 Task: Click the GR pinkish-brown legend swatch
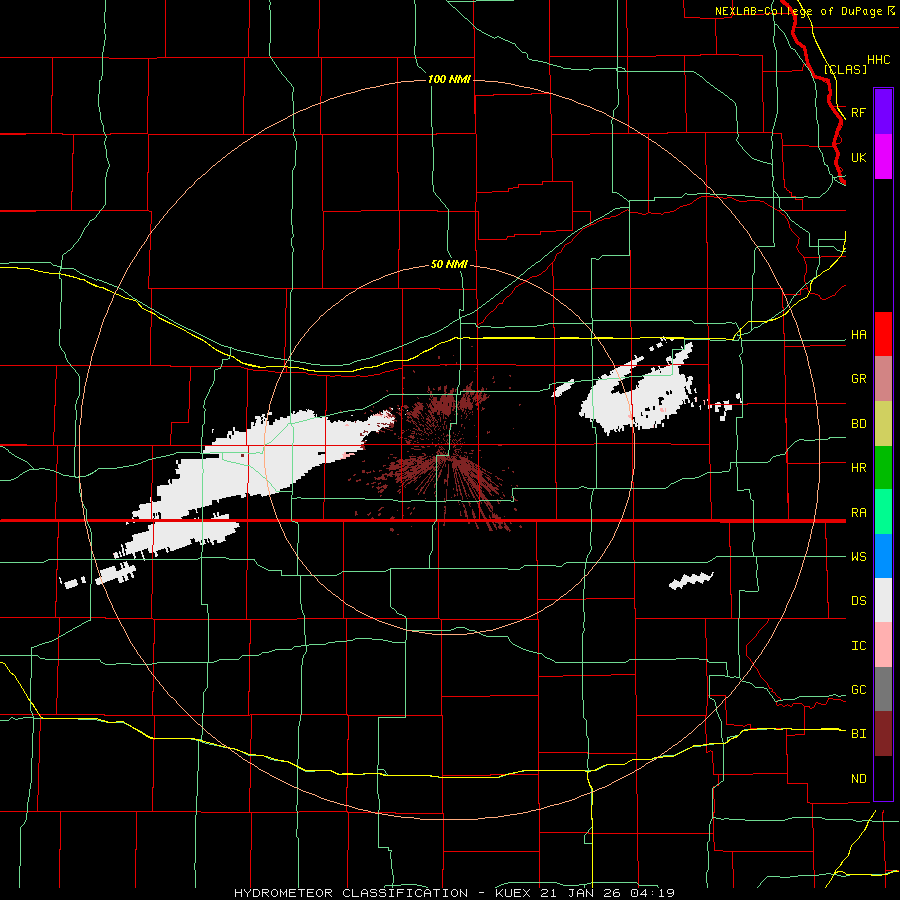pyautogui.click(x=883, y=379)
